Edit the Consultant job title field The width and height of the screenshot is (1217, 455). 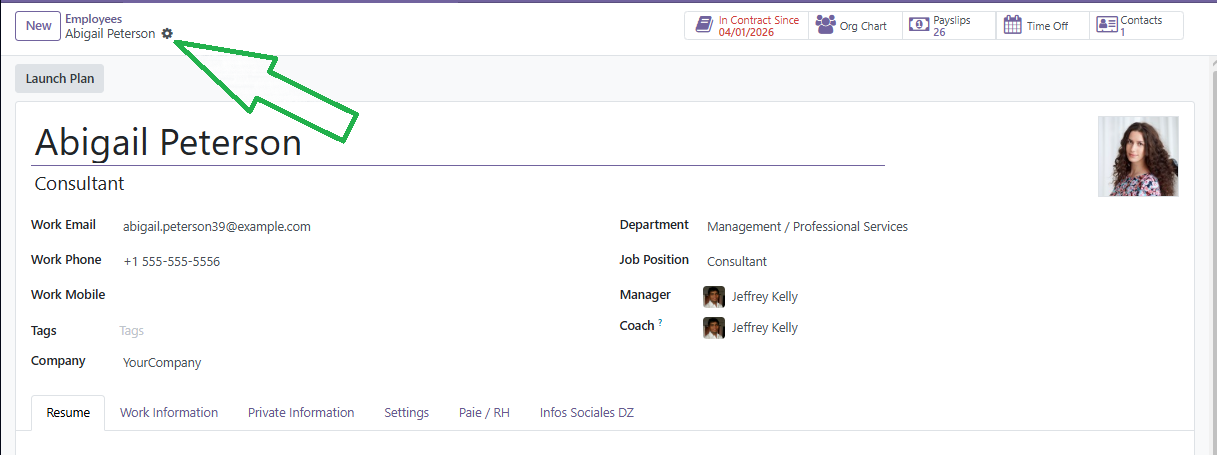[459, 184]
